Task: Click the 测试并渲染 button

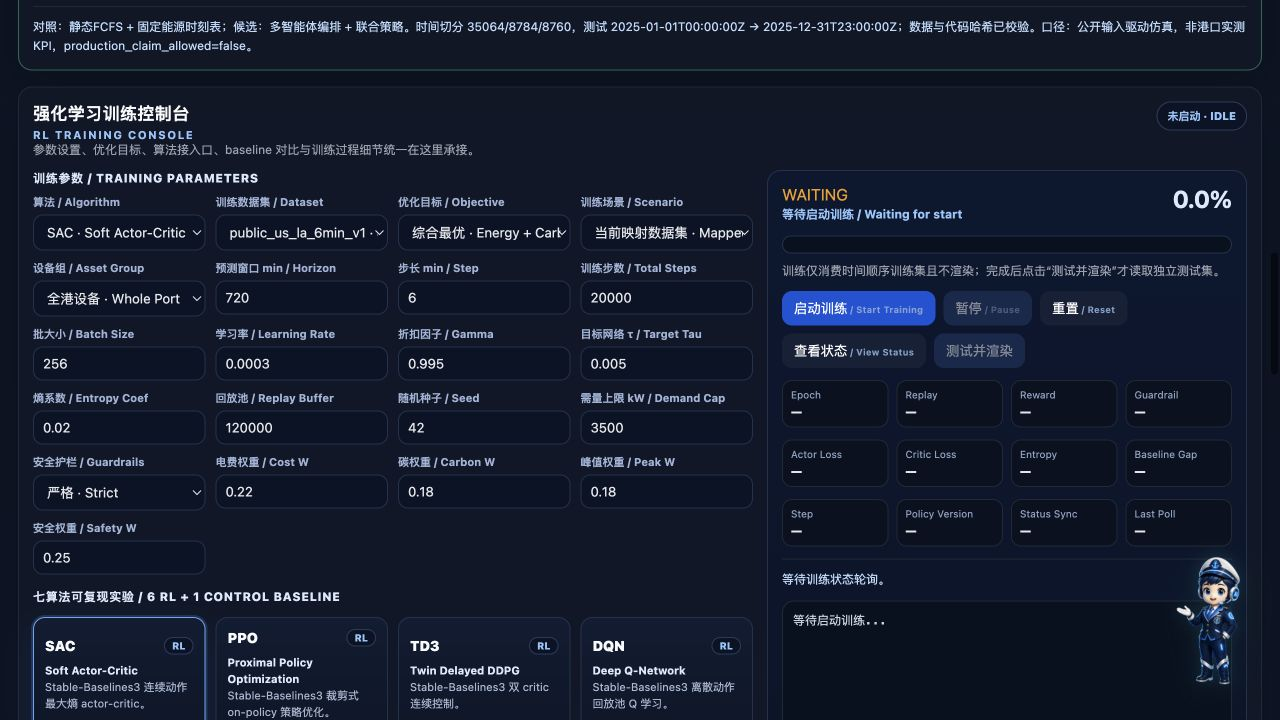Action: click(x=979, y=351)
